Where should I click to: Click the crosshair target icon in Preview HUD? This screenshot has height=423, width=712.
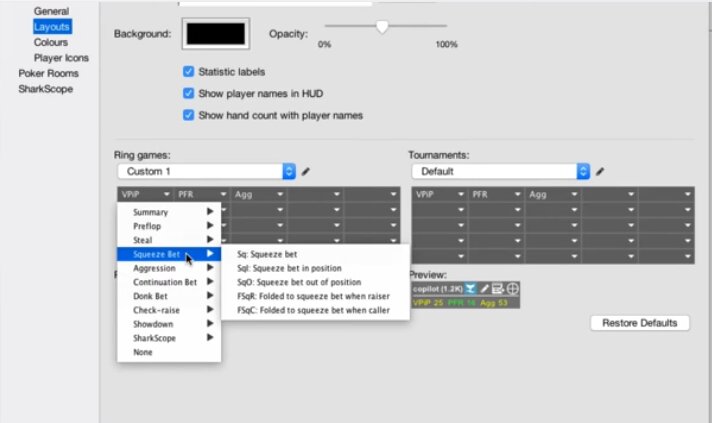pos(512,289)
